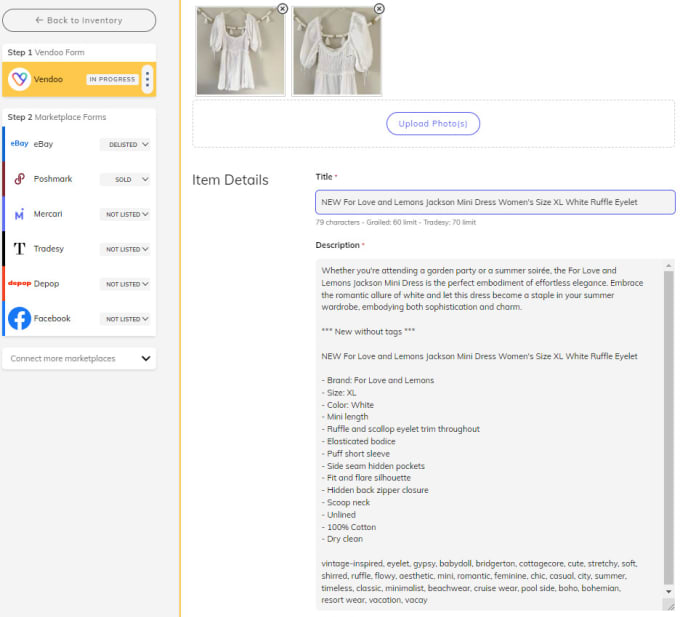680x617 pixels.
Task: Select the second dress photo thumbnail
Action: [337, 51]
